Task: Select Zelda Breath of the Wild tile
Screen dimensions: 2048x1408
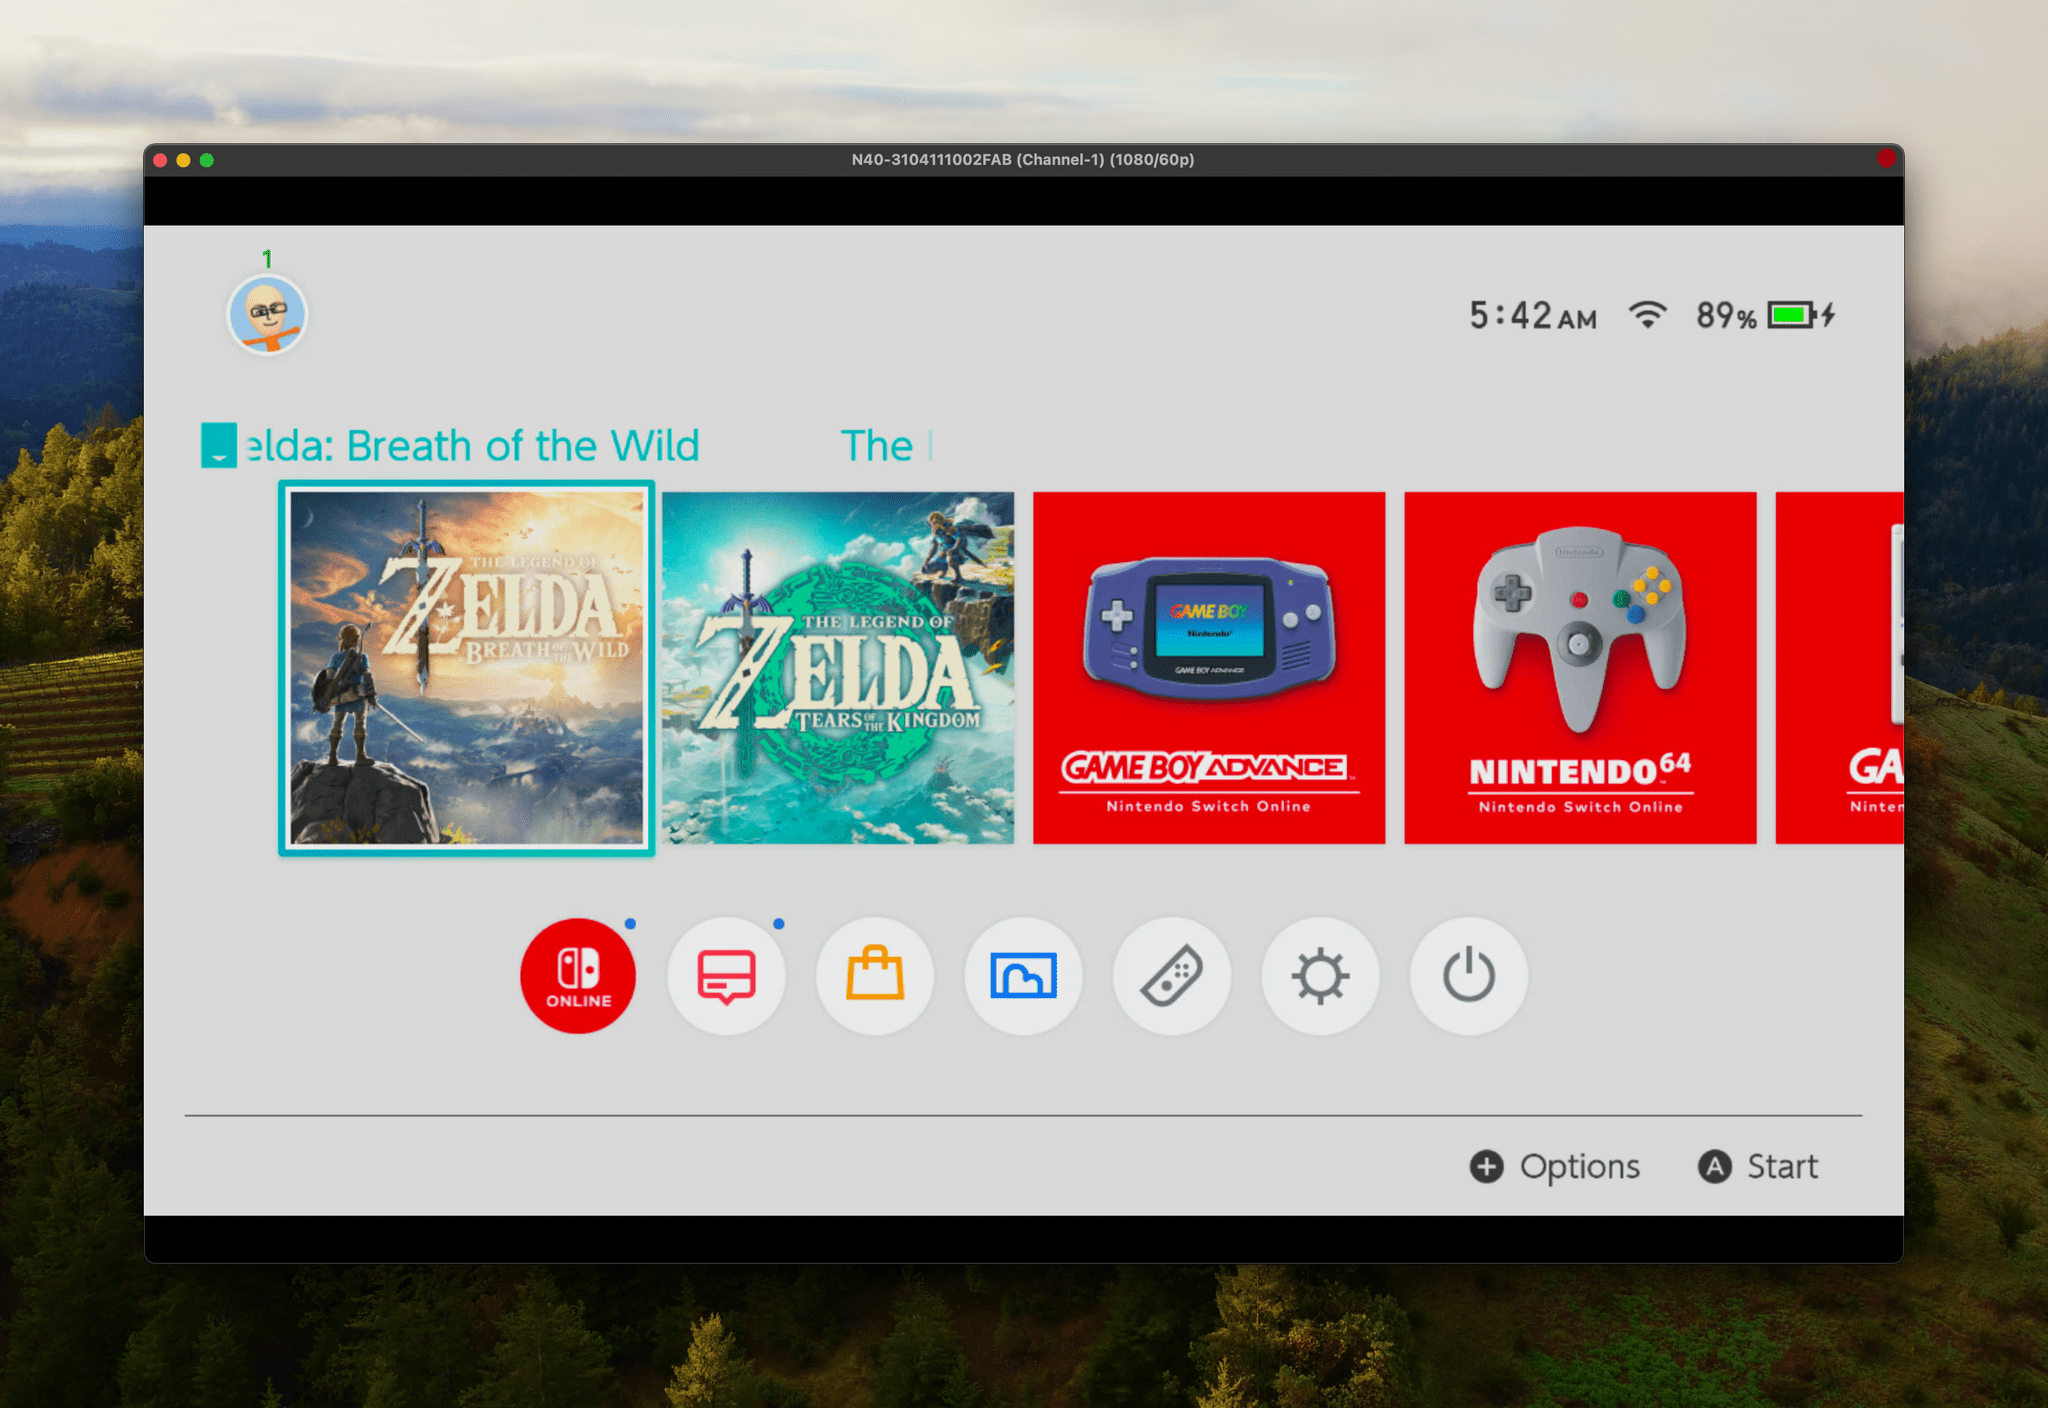Action: 467,668
